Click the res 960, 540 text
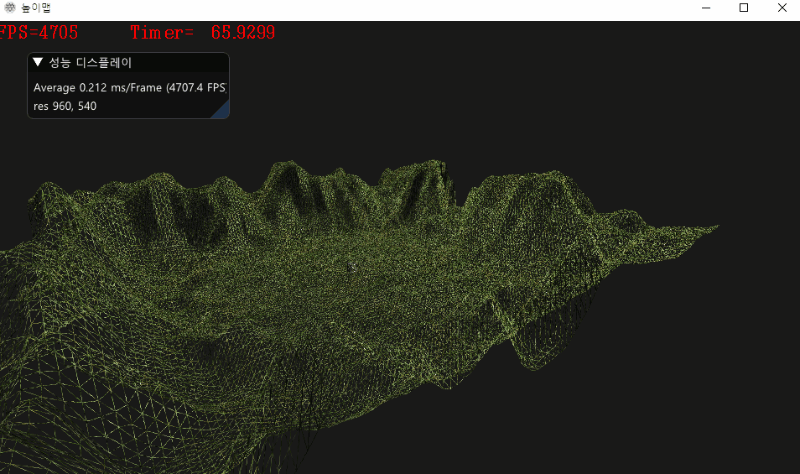800x474 pixels. 65,106
